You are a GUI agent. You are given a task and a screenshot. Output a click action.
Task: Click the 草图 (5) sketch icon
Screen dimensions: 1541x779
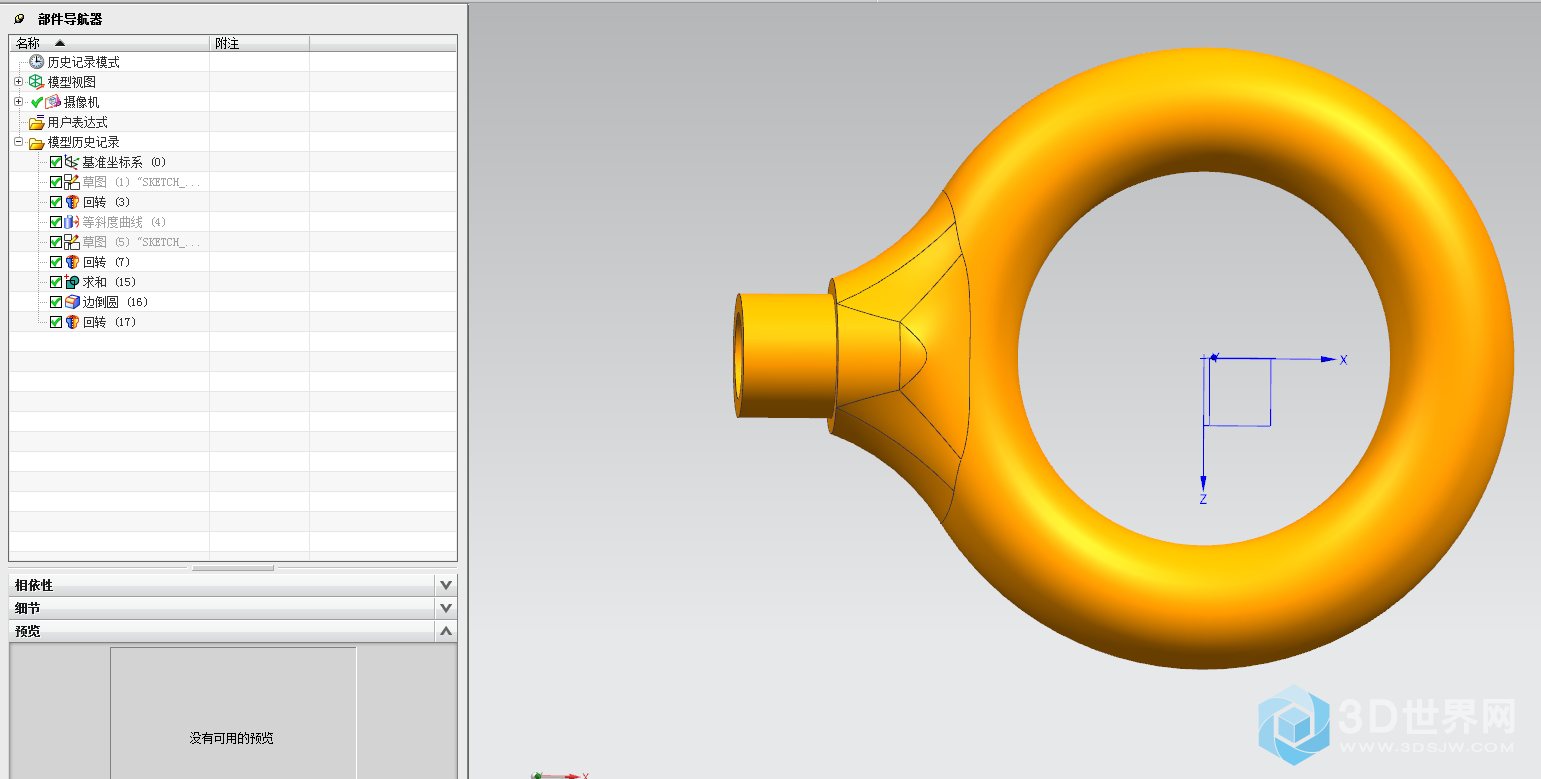72,242
